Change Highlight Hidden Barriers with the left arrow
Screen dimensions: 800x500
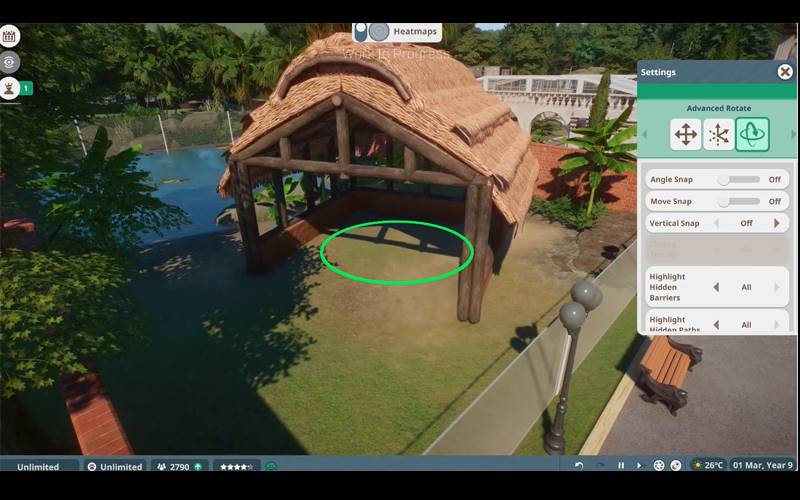point(715,287)
